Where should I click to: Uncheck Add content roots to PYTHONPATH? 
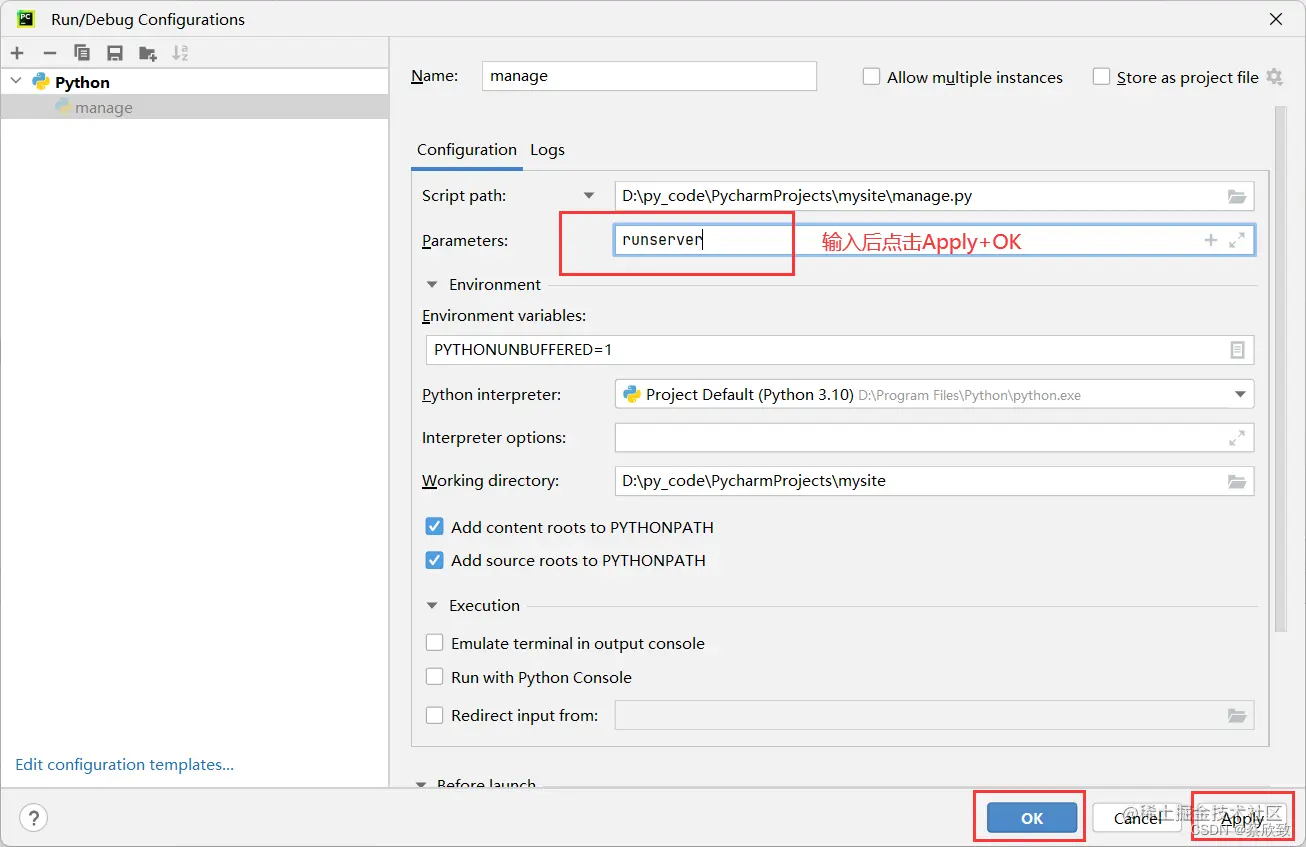(x=434, y=527)
